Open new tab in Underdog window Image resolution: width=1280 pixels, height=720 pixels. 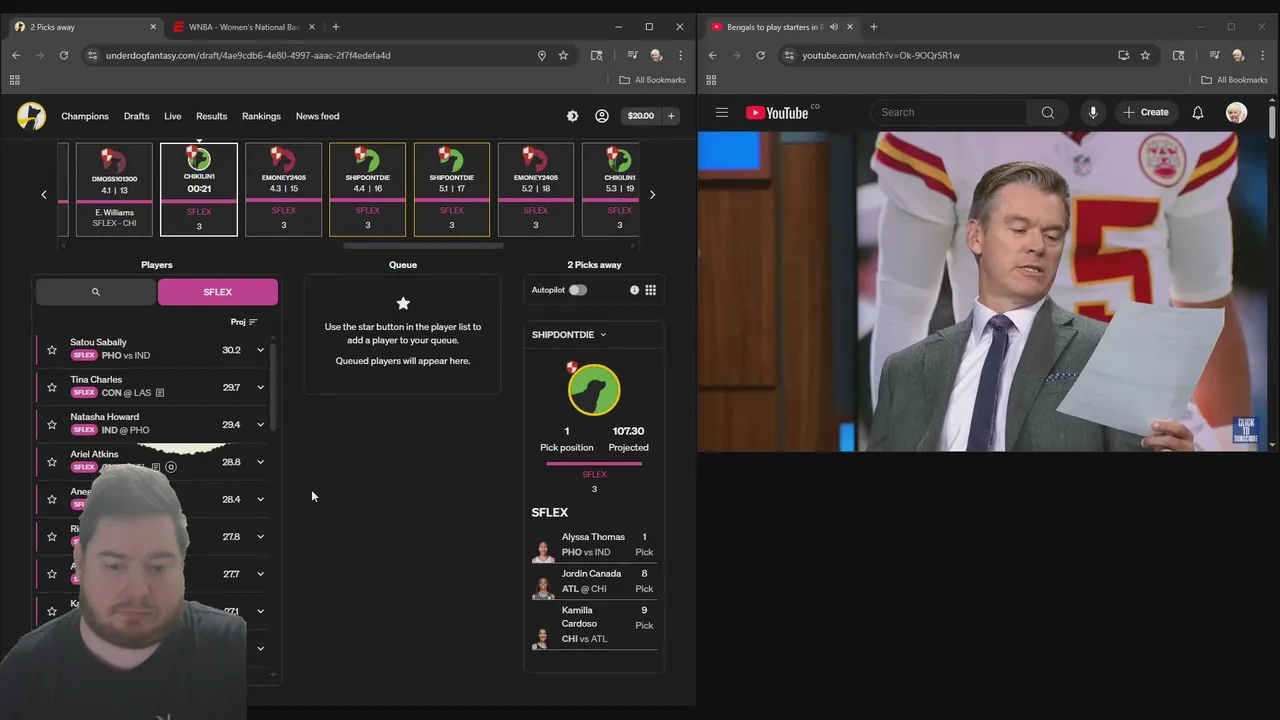(x=336, y=27)
